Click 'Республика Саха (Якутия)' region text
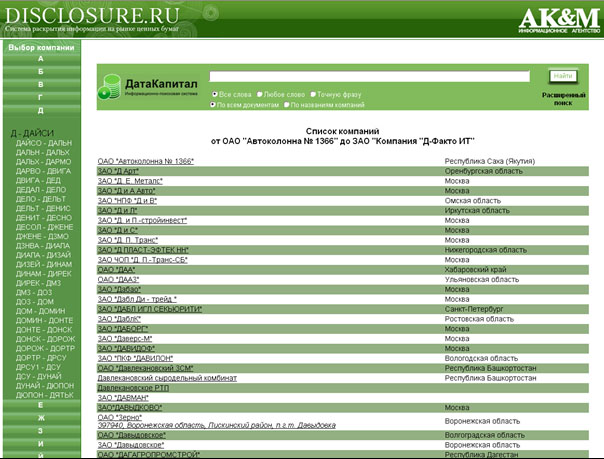 (x=490, y=161)
